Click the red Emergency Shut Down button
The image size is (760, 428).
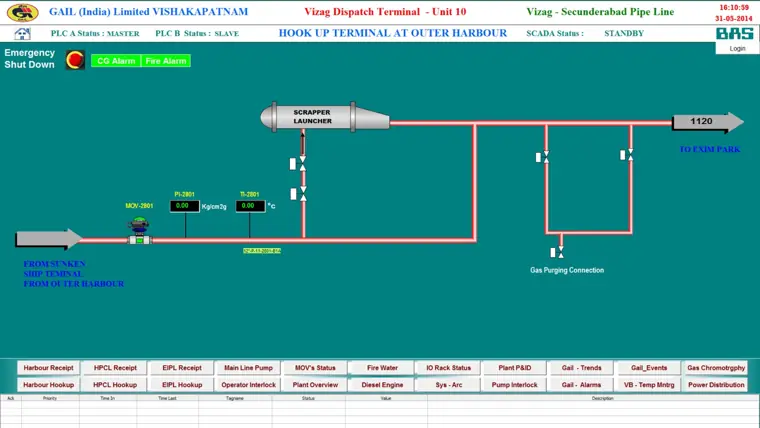click(75, 60)
